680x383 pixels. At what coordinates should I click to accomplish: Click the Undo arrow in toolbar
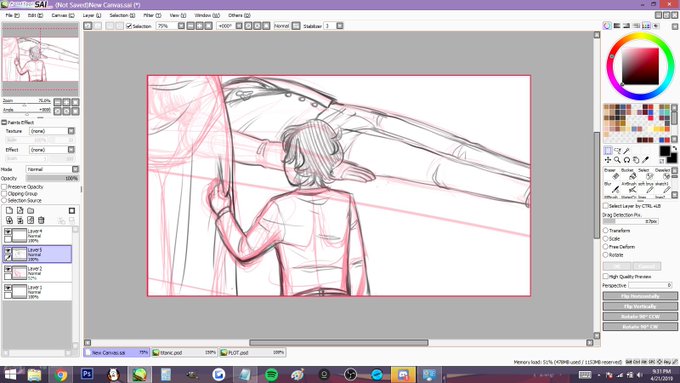pos(88,26)
